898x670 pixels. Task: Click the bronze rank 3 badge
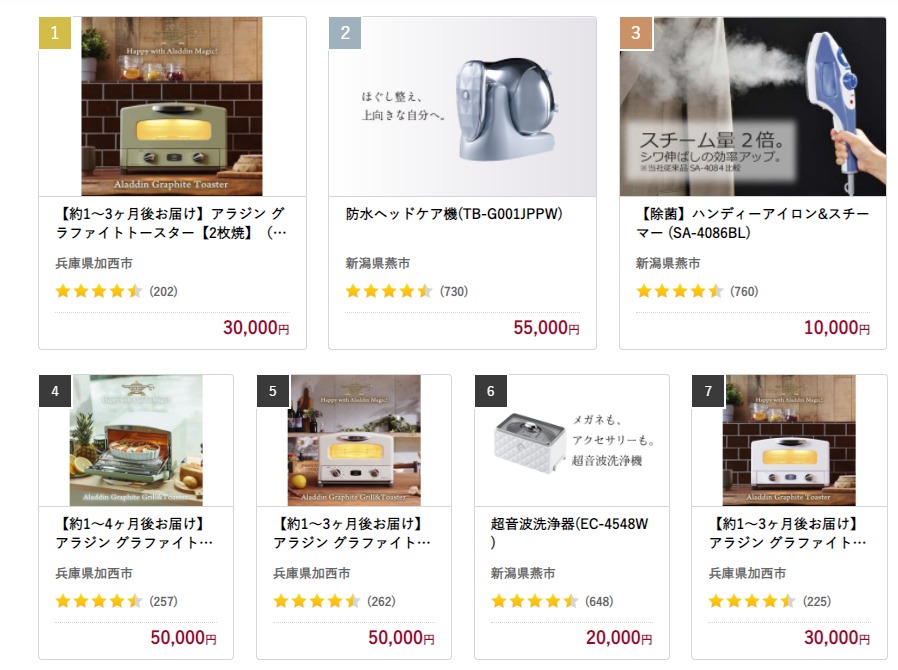636,33
